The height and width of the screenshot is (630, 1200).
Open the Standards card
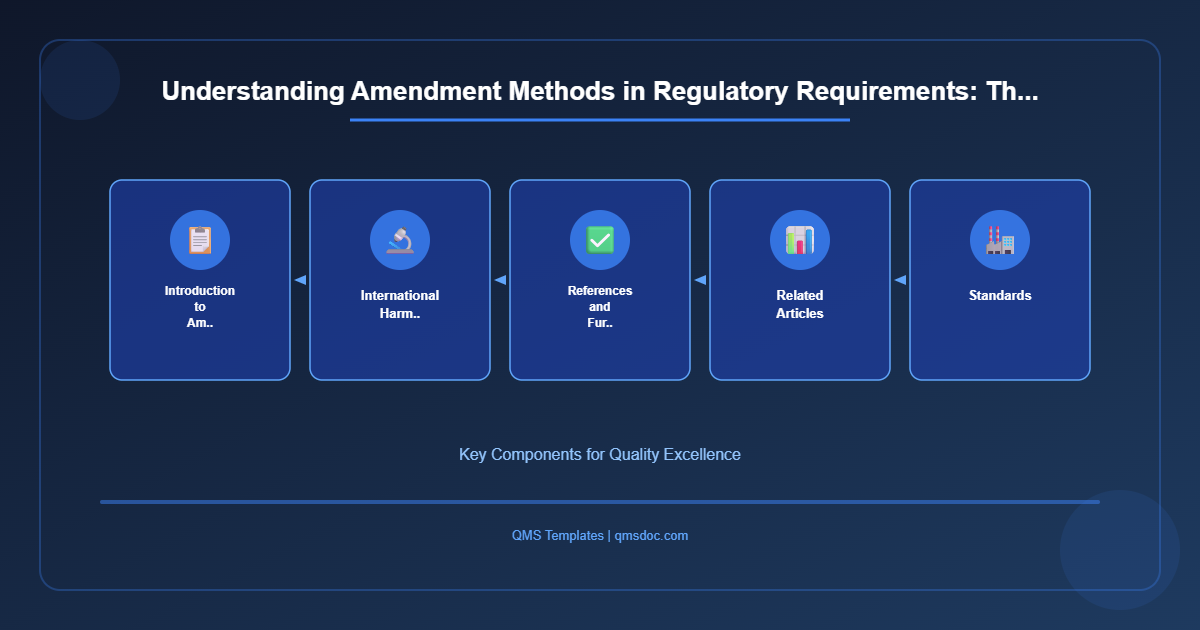[999, 280]
